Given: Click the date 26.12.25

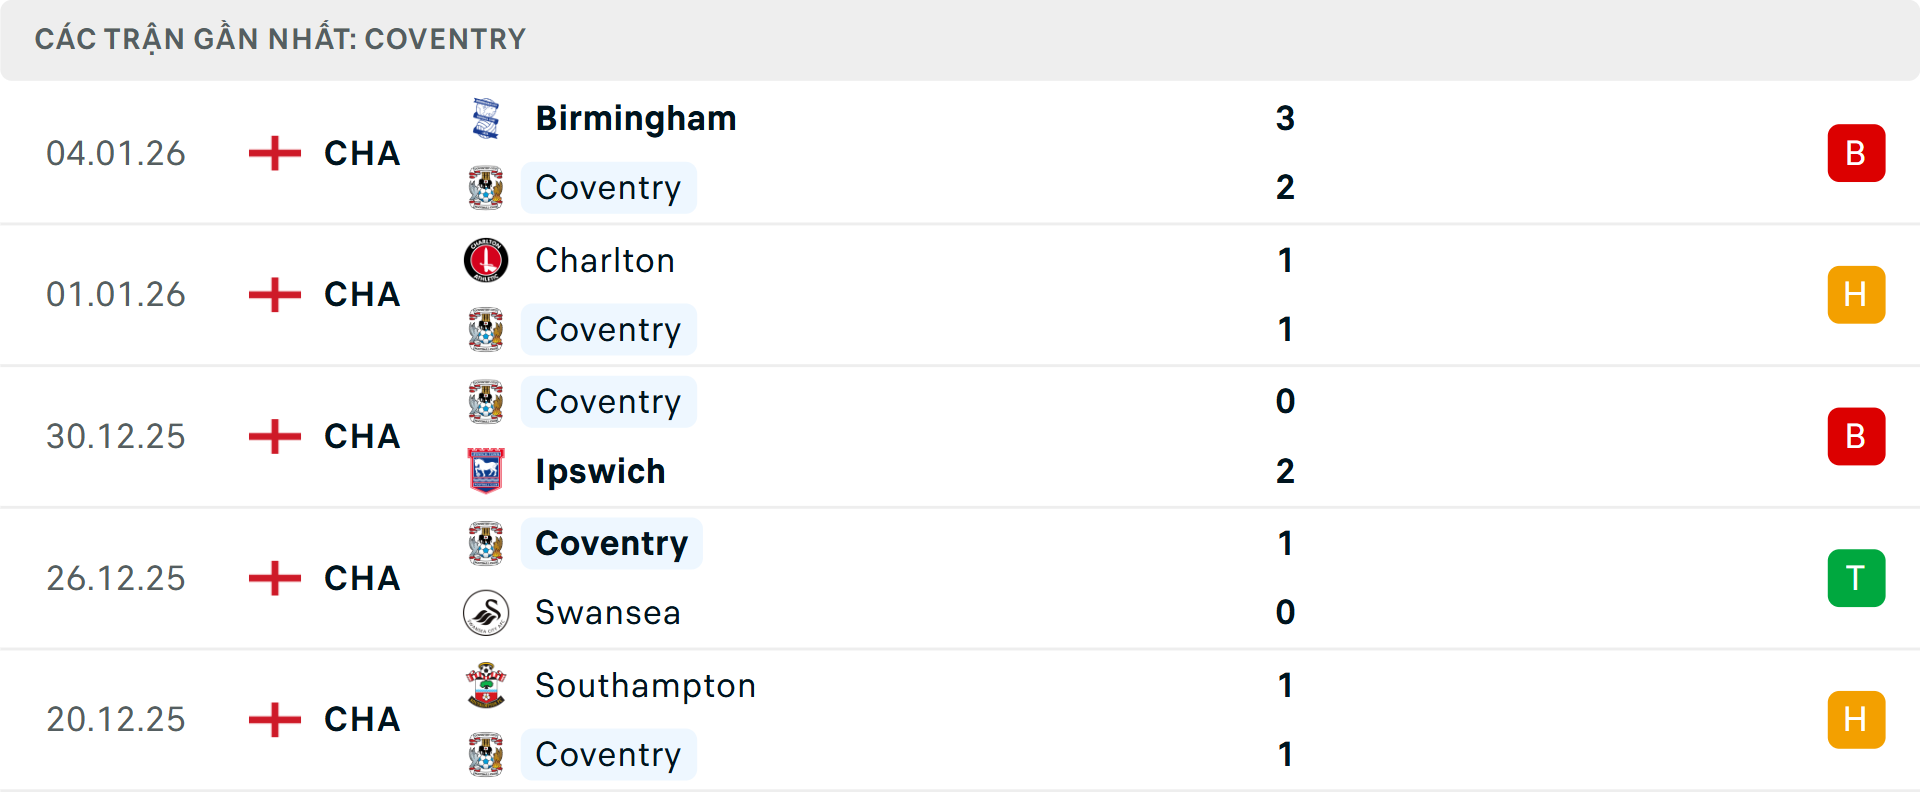Looking at the screenshot, I should point(115,578).
